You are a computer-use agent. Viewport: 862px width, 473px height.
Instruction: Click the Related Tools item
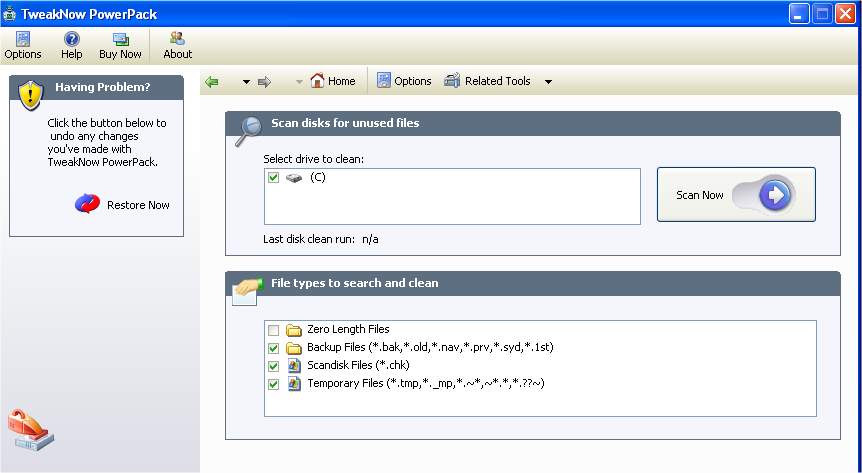(487, 81)
